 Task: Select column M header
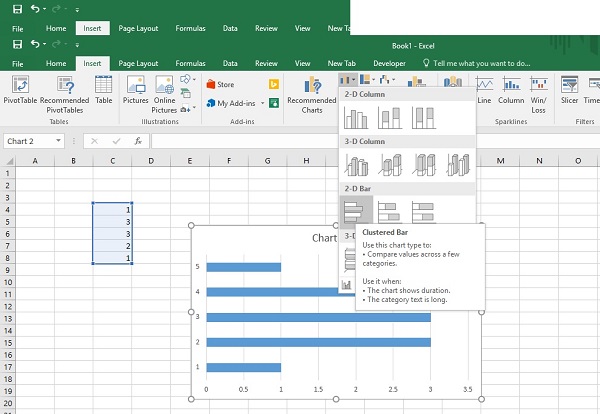click(501, 161)
